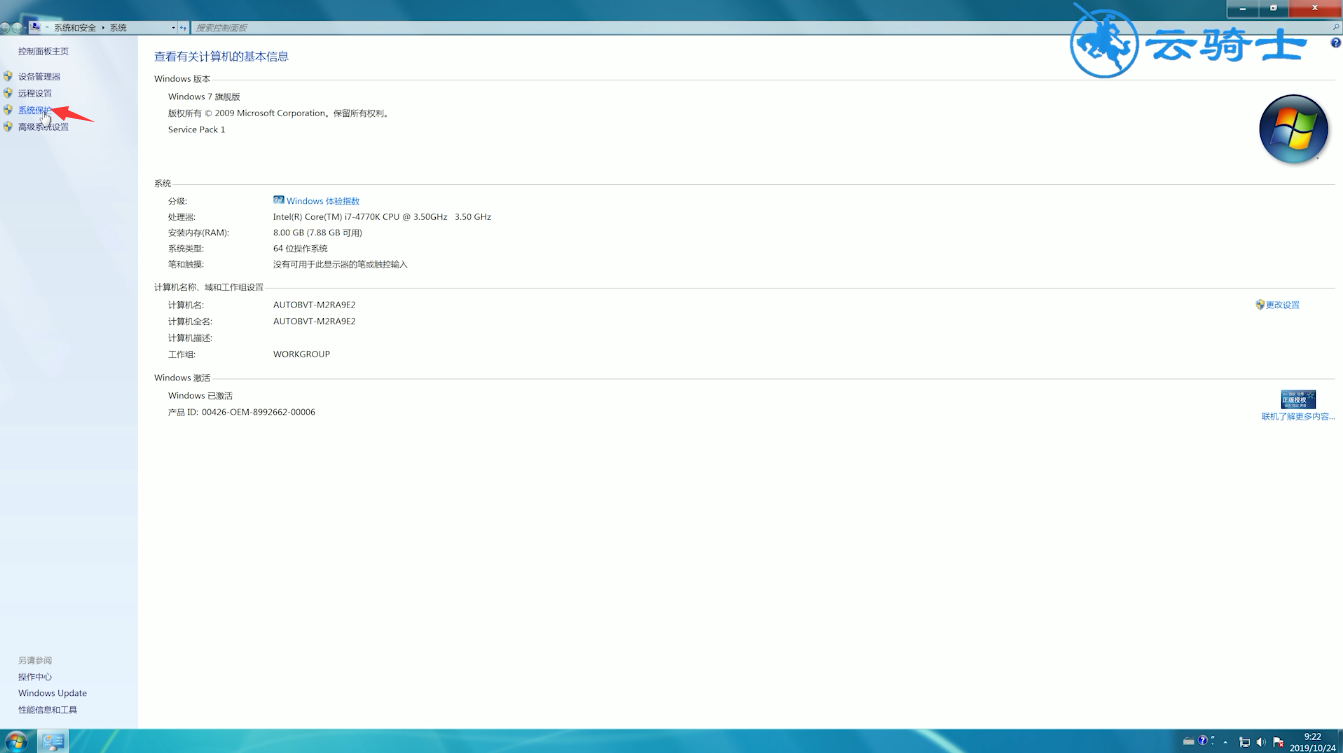Select 系统和安全 in the breadcrumb
The image size is (1343, 753).
(x=75, y=27)
